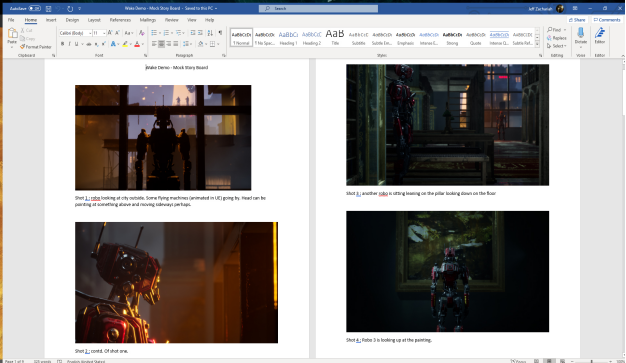
Task: Save document from Quick Access Toolbar
Action: point(48,8)
